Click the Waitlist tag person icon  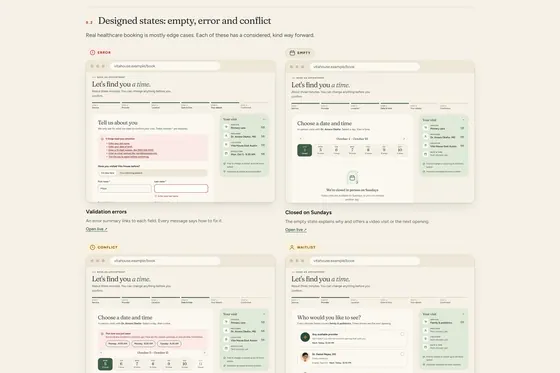coord(292,247)
